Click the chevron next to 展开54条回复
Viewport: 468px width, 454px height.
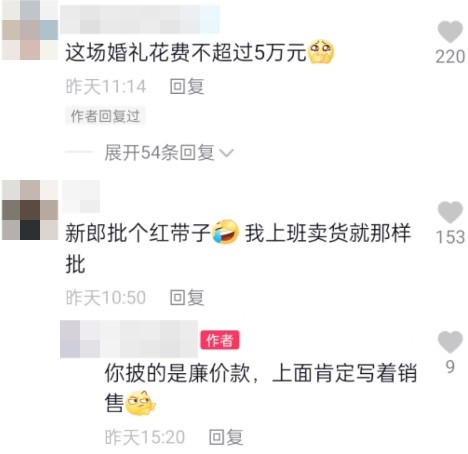coord(227,153)
